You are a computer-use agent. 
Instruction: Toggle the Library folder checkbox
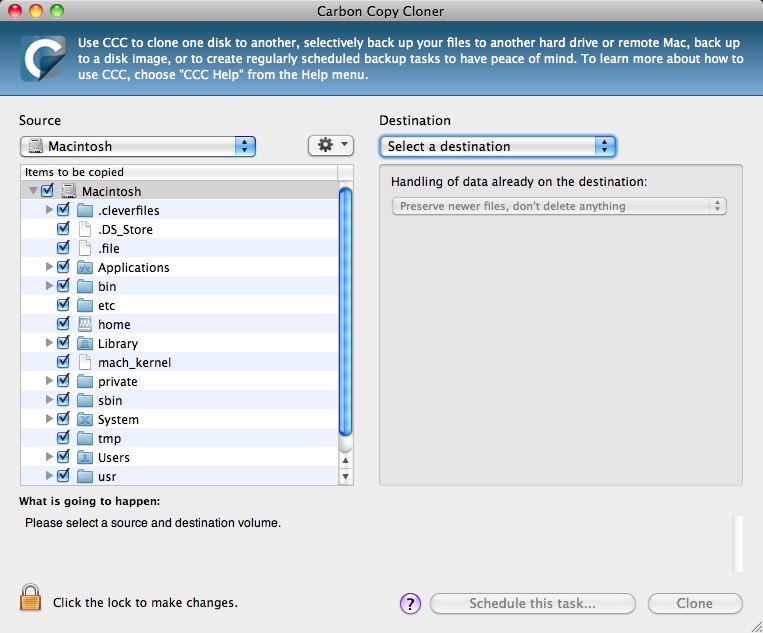[64, 343]
